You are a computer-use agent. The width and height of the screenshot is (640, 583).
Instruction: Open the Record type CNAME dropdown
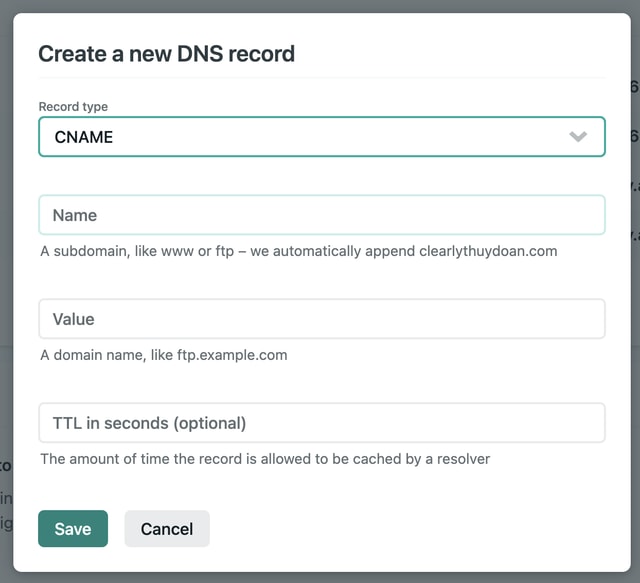tap(322, 137)
